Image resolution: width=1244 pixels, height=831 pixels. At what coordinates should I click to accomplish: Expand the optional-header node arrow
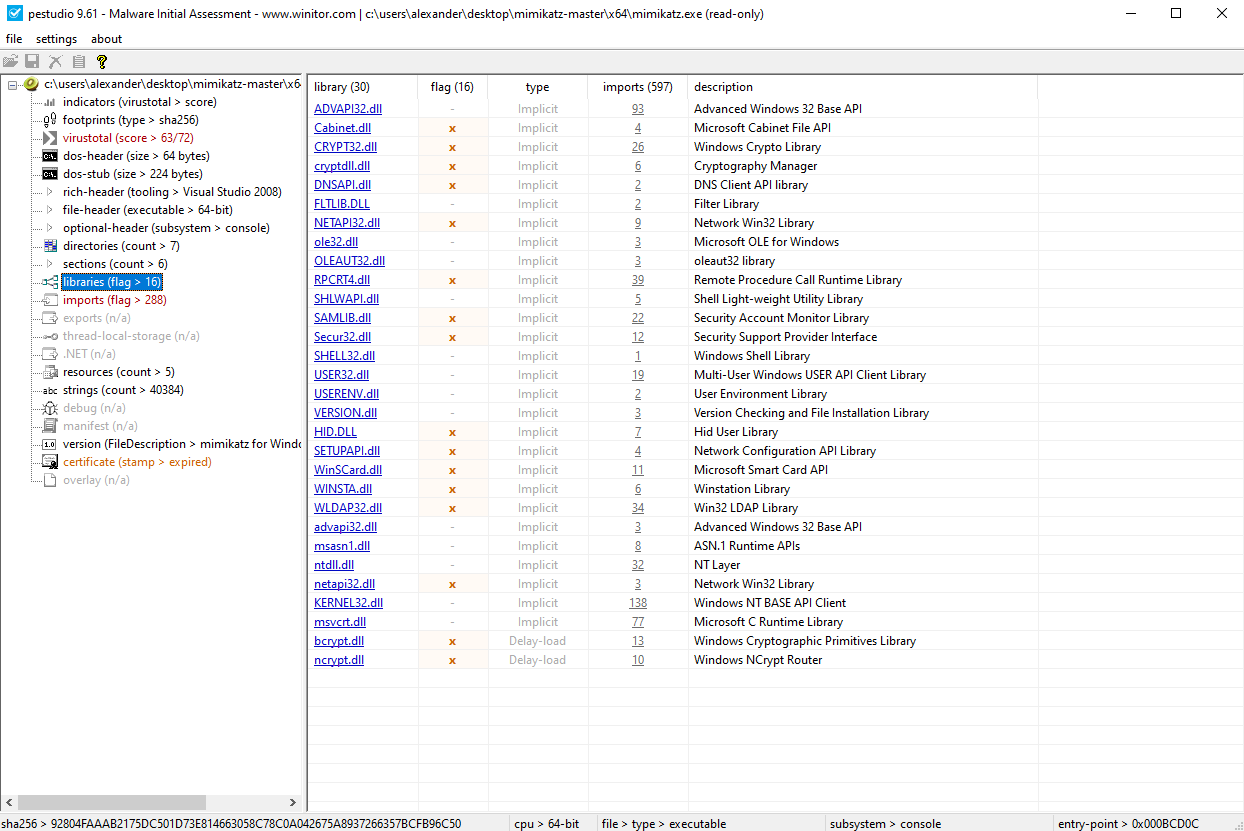tap(51, 228)
